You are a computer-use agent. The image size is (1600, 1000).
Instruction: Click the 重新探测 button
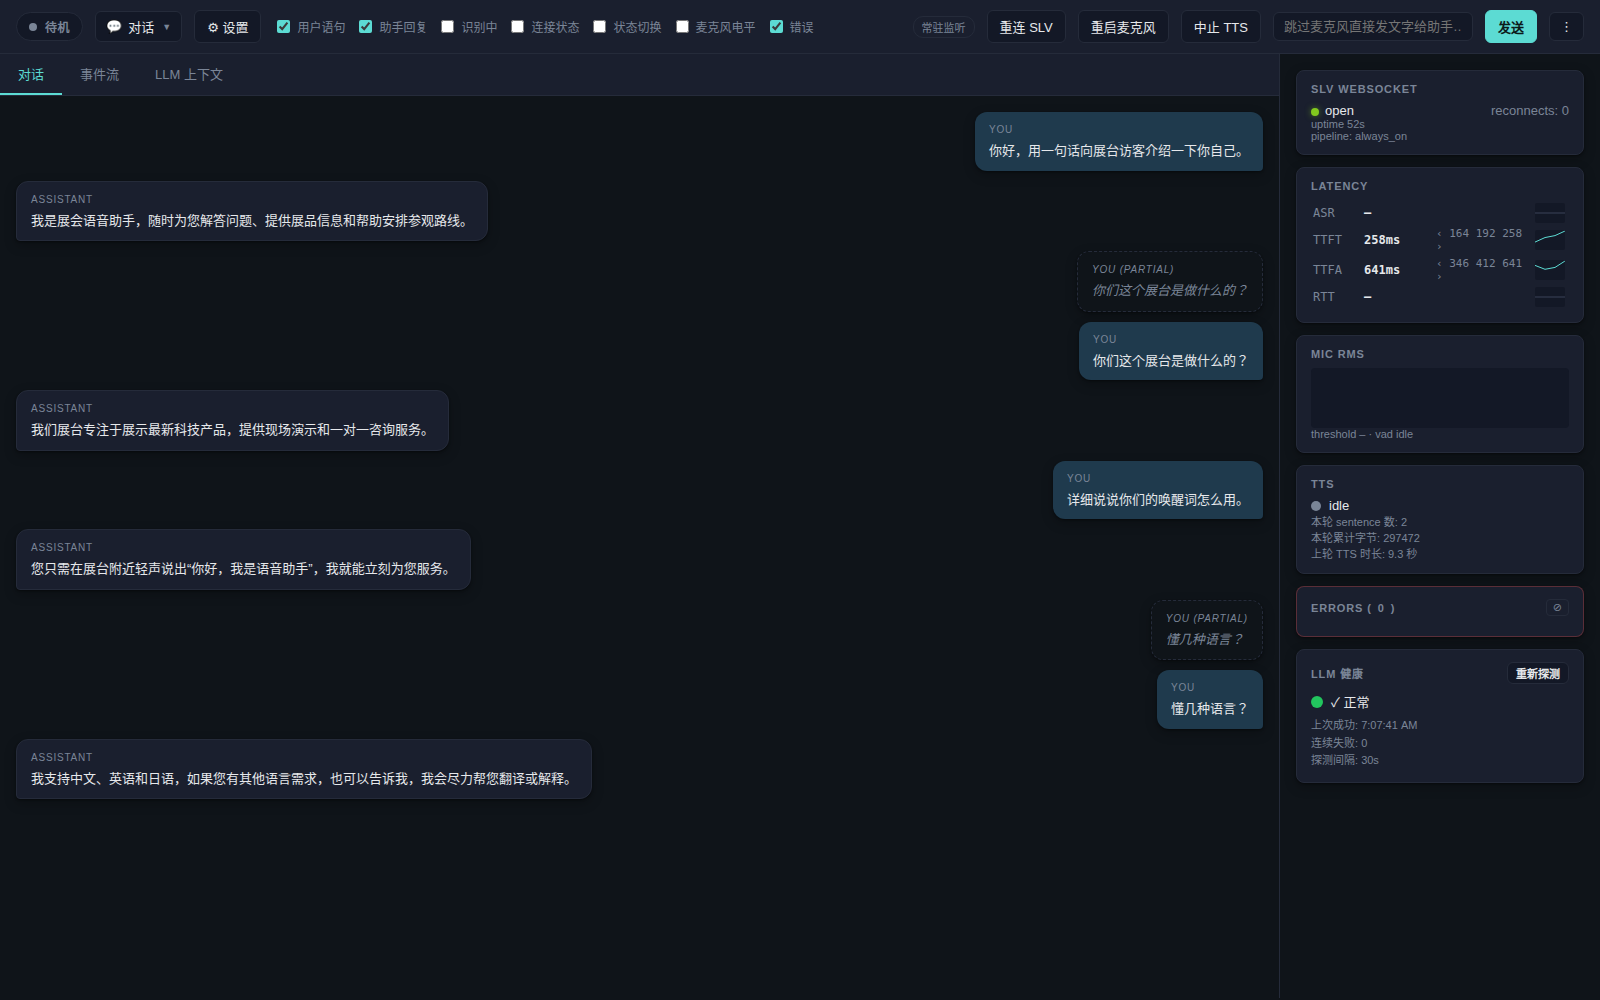pos(1537,674)
